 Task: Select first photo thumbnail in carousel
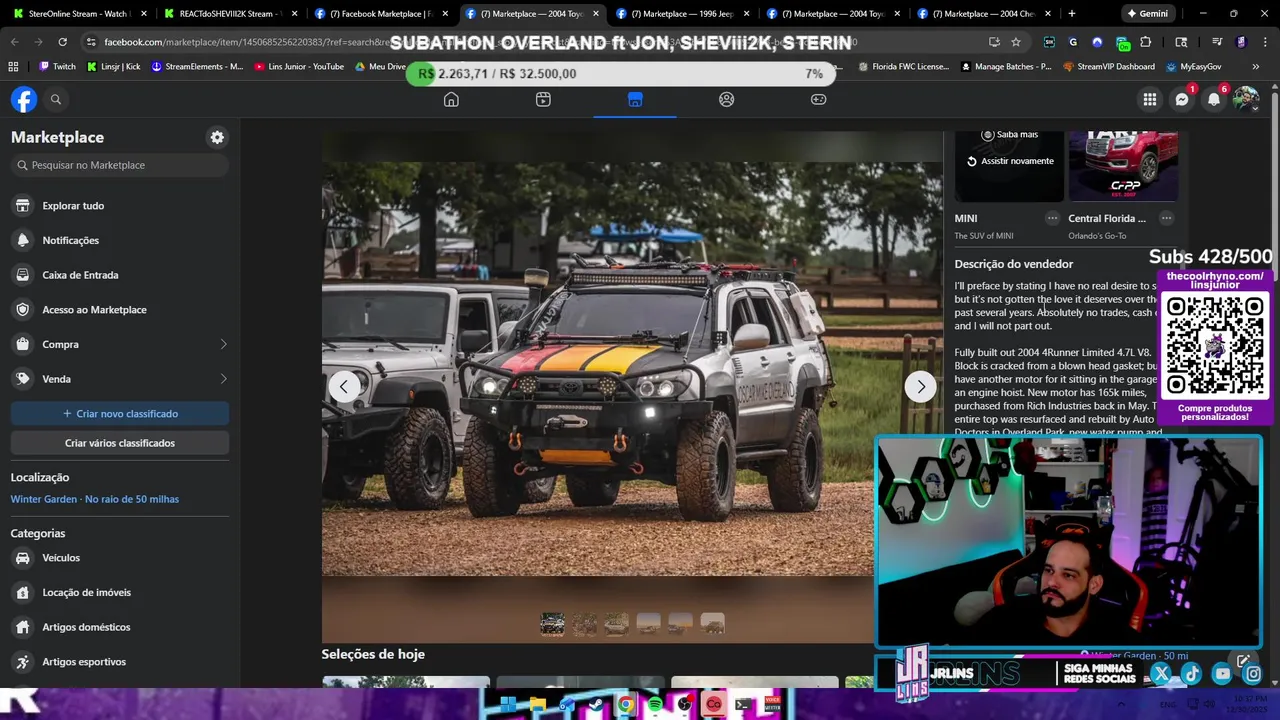click(x=552, y=624)
